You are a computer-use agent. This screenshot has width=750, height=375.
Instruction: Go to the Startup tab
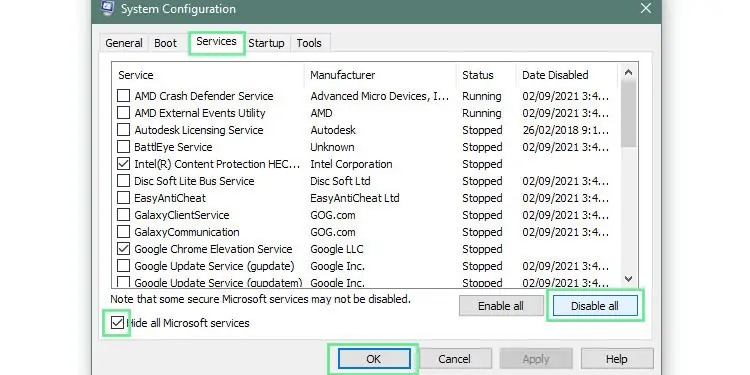pyautogui.click(x=266, y=43)
